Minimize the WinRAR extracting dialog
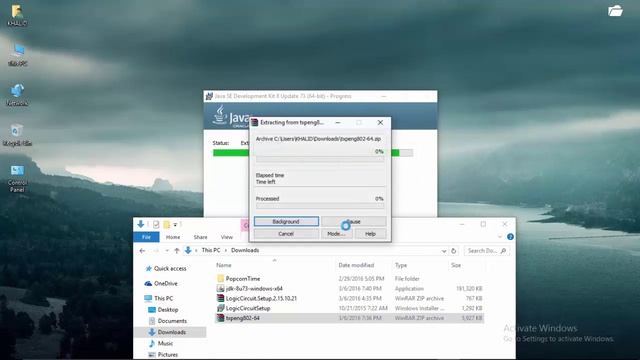 [x=338, y=122]
